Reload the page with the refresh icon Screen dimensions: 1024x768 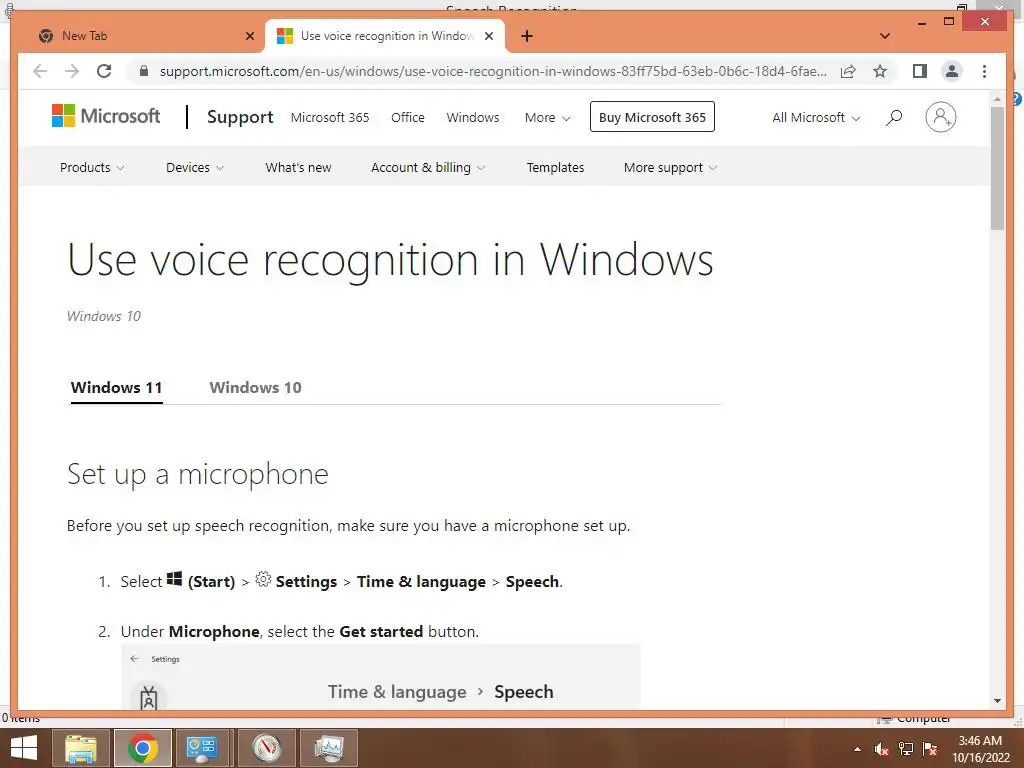pyautogui.click(x=104, y=71)
